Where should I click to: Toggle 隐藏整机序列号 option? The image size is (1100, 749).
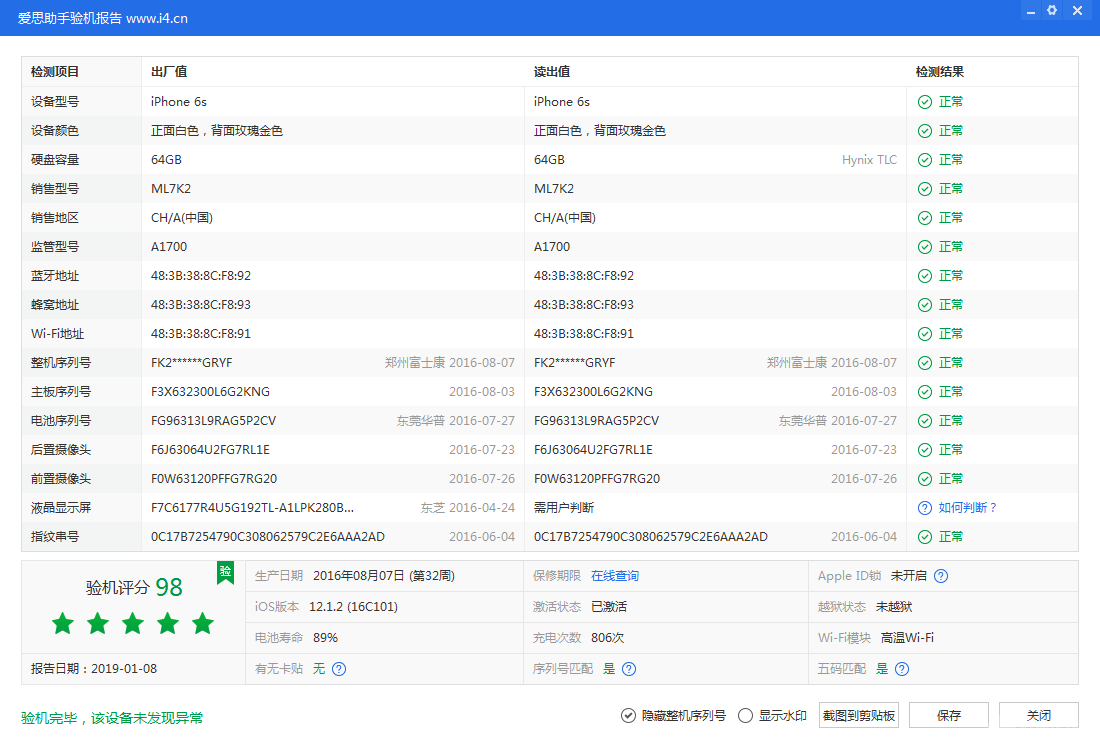[x=673, y=715]
